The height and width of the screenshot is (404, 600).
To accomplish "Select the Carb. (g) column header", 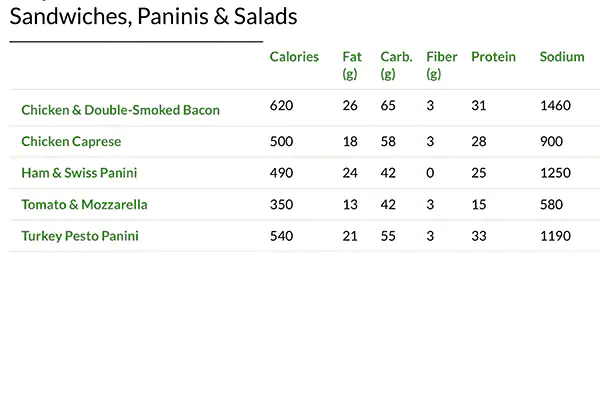I will click(396, 65).
